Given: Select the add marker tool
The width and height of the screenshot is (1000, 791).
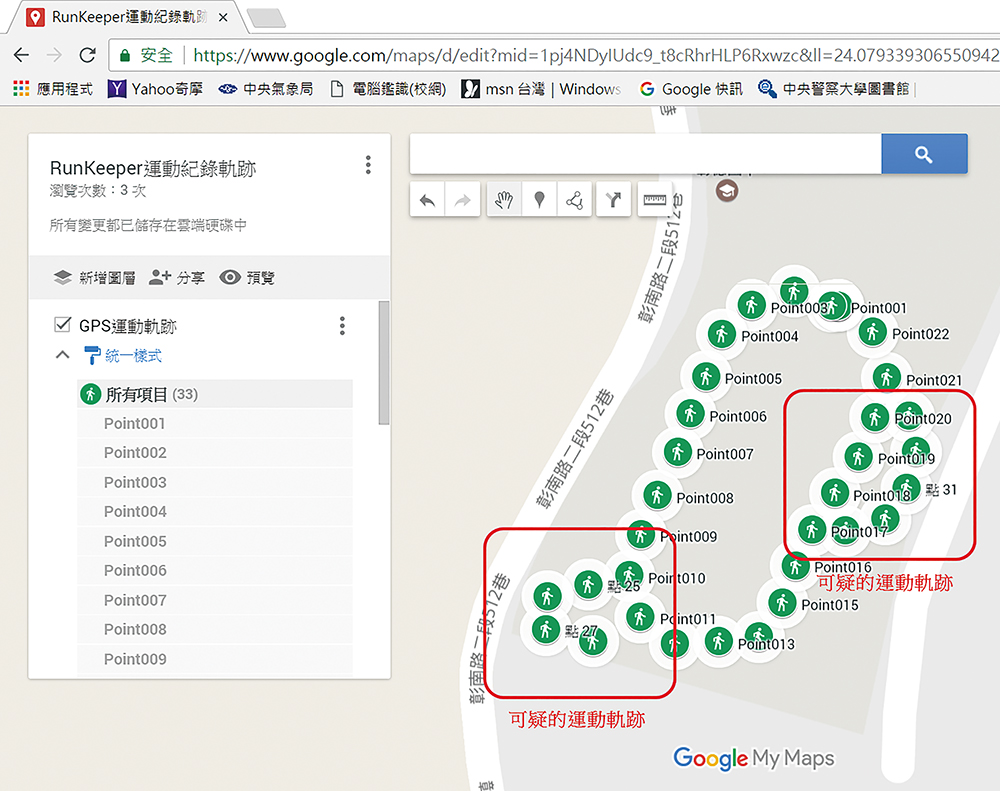Looking at the screenshot, I should point(540,200).
